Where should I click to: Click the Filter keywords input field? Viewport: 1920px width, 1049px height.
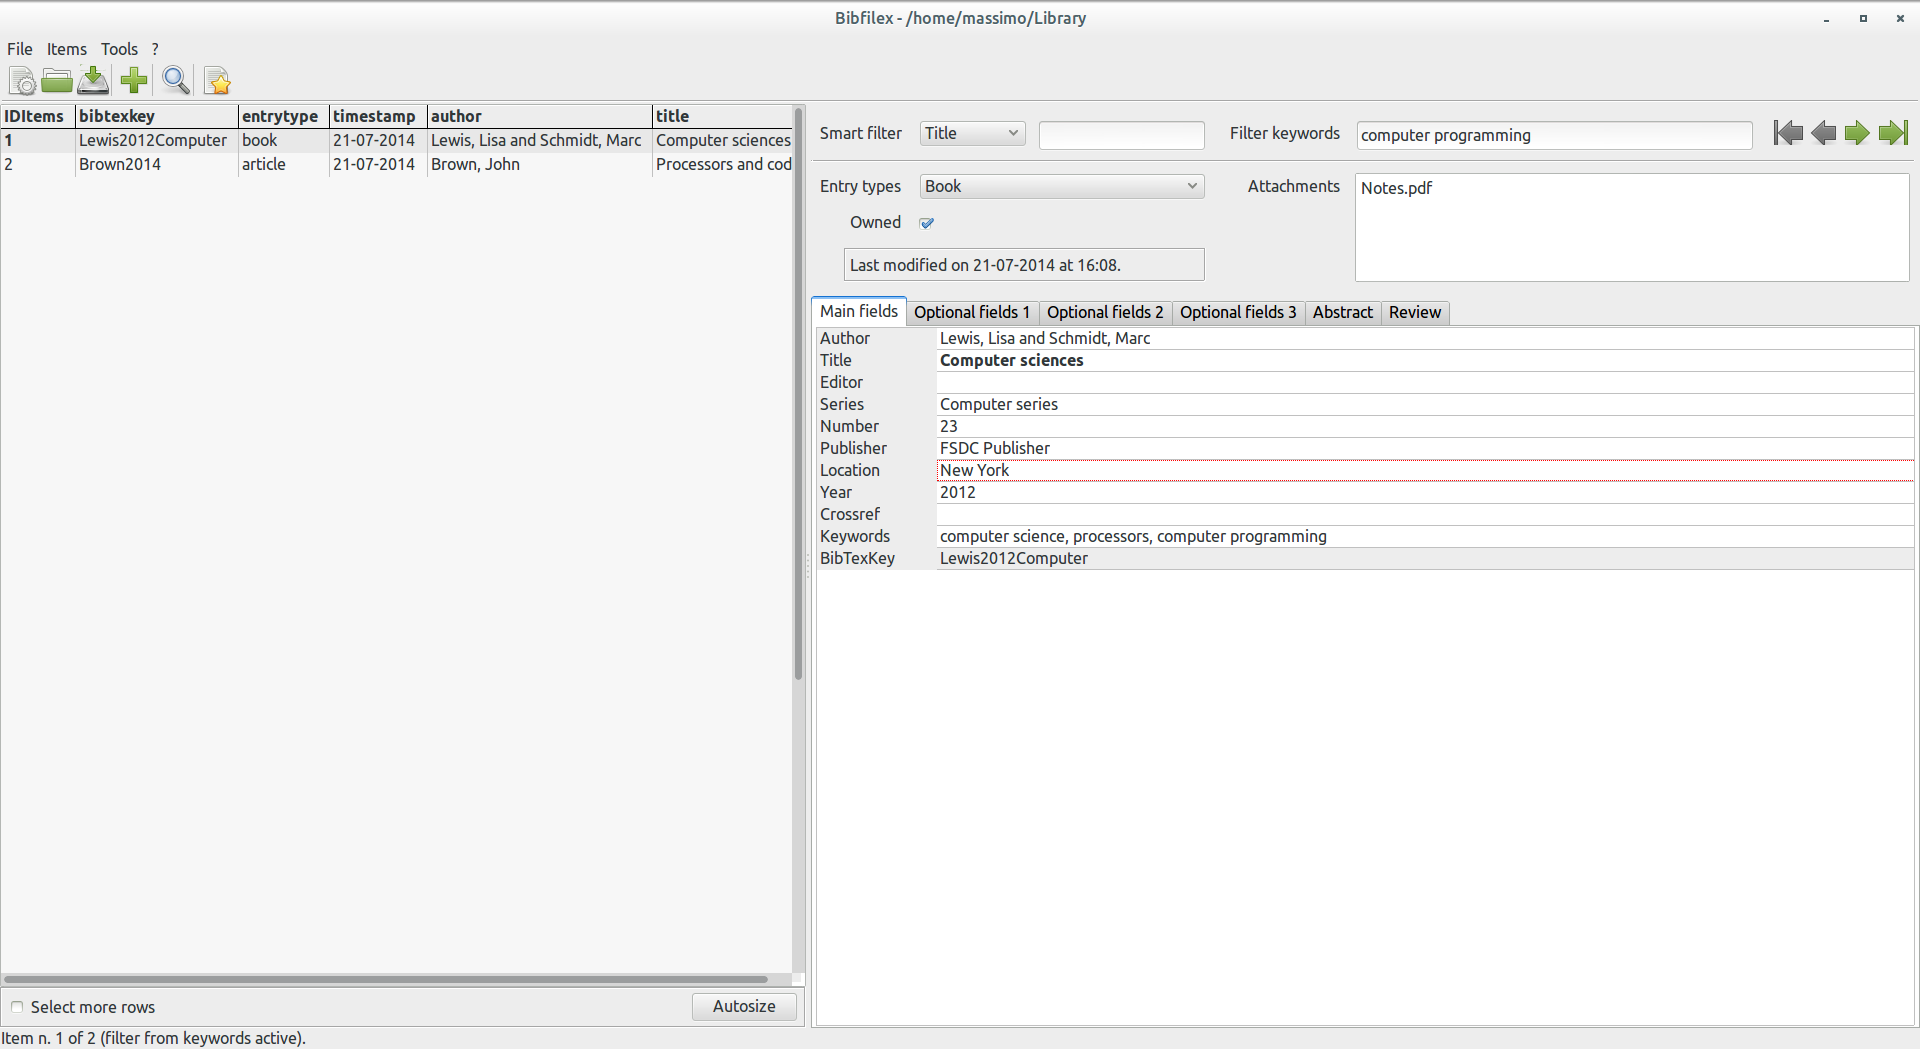(1554, 135)
